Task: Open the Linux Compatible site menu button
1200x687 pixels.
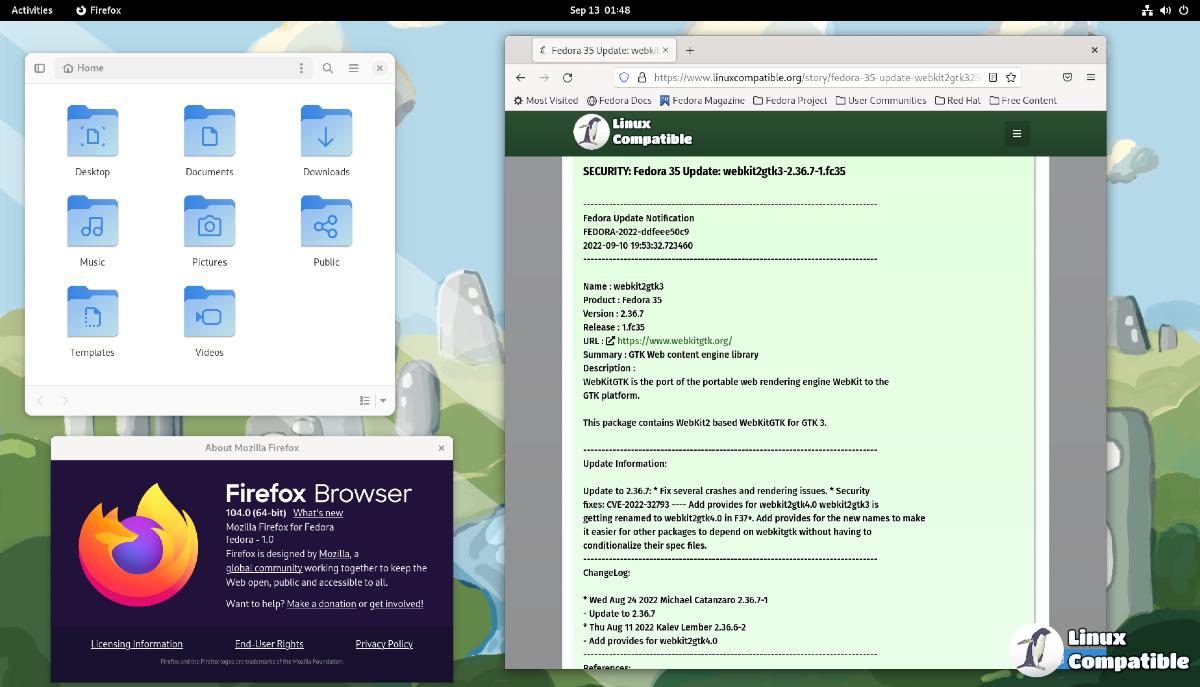Action: point(1017,134)
